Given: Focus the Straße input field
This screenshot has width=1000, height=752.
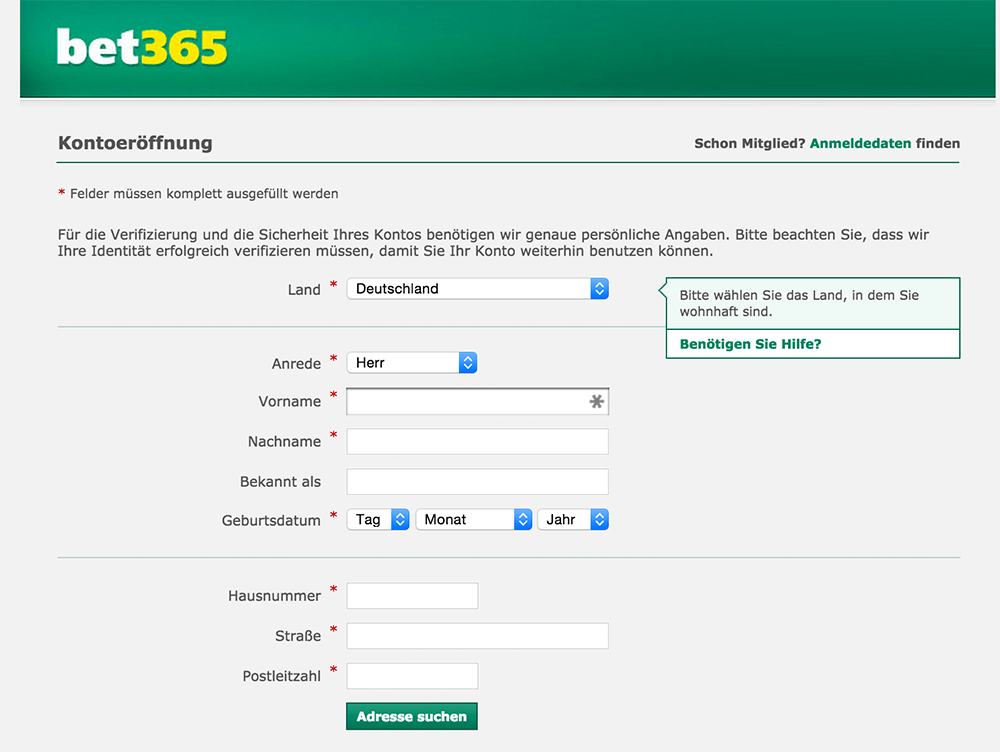Looking at the screenshot, I should click(x=477, y=636).
